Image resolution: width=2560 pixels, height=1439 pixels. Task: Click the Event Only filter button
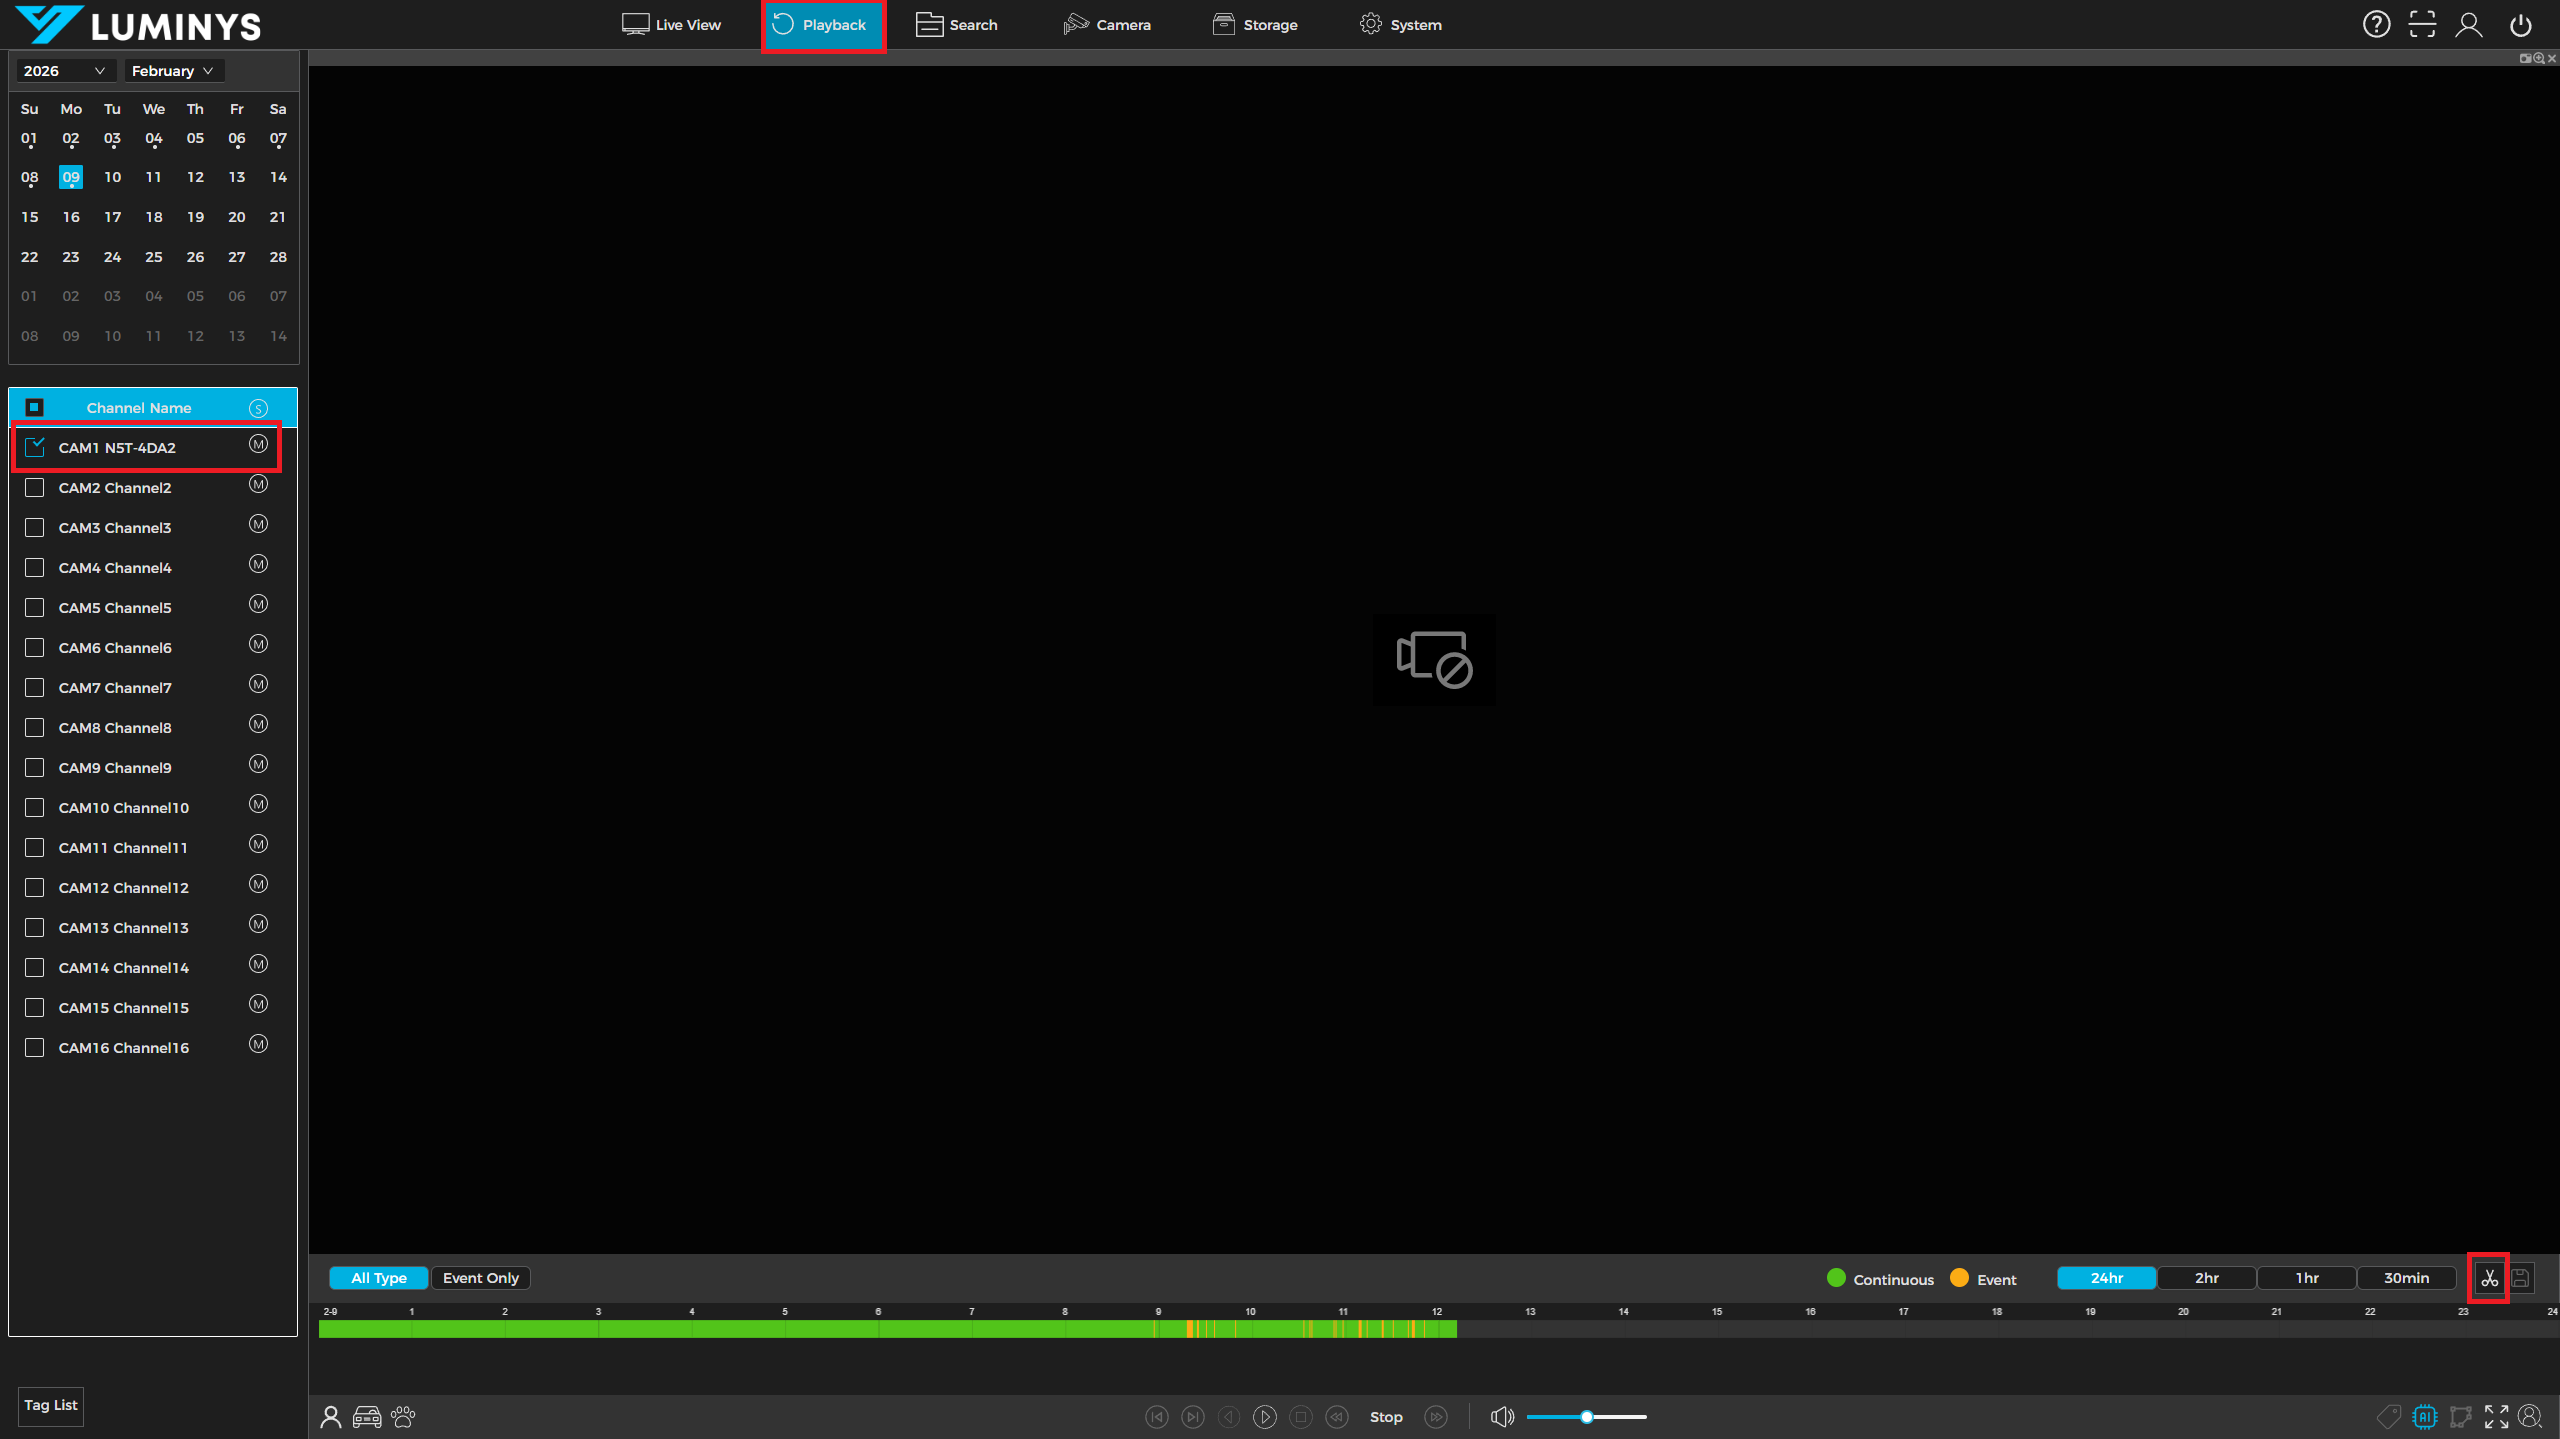tap(480, 1278)
